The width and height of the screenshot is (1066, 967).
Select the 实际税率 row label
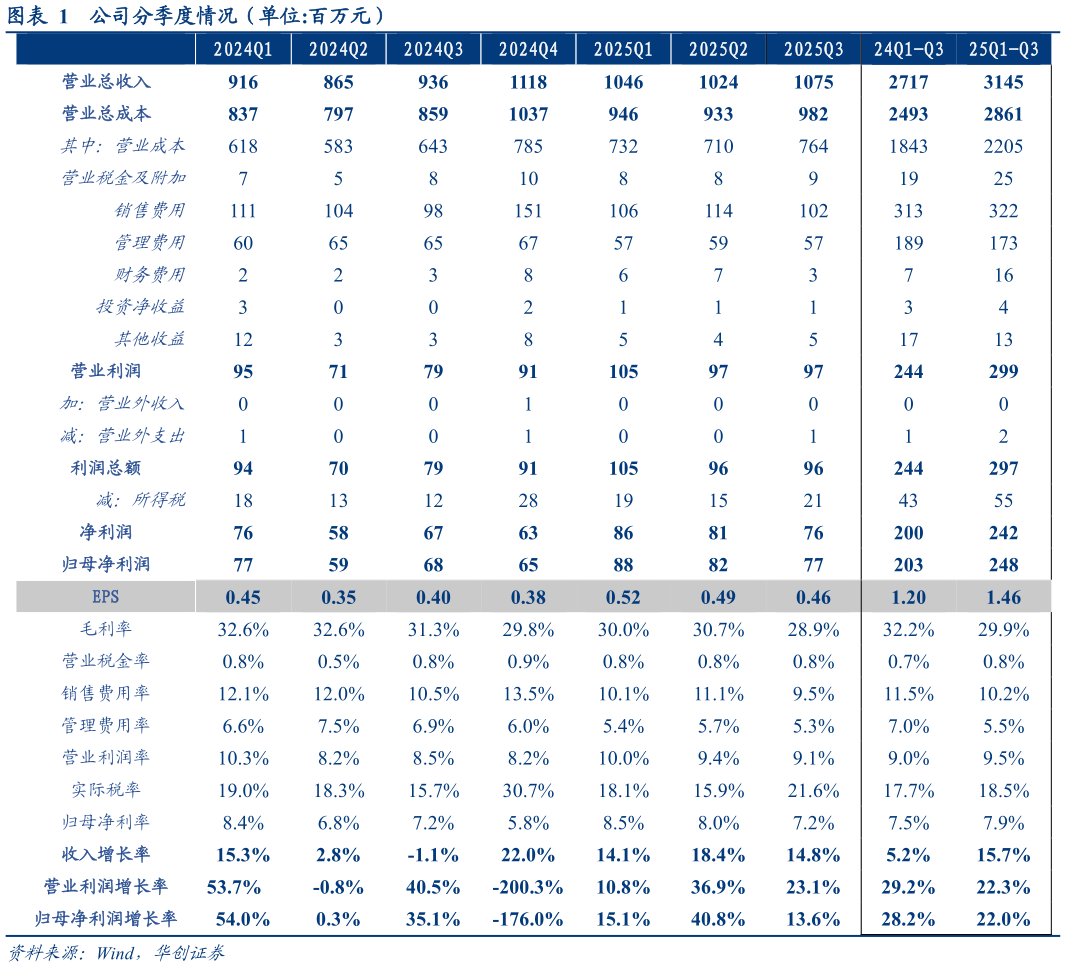click(106, 790)
